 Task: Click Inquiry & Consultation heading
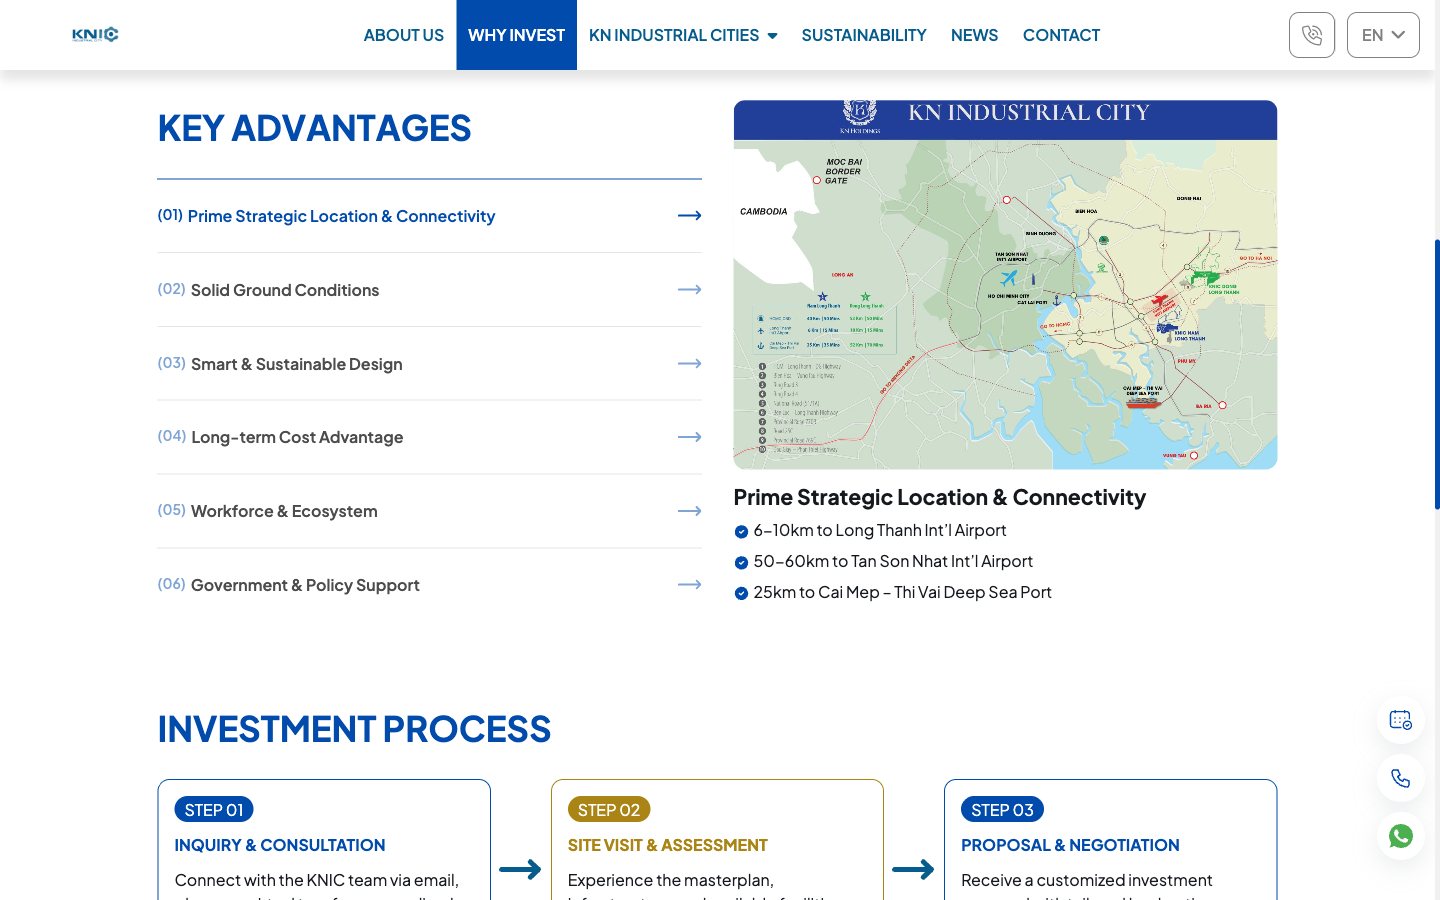click(x=280, y=845)
